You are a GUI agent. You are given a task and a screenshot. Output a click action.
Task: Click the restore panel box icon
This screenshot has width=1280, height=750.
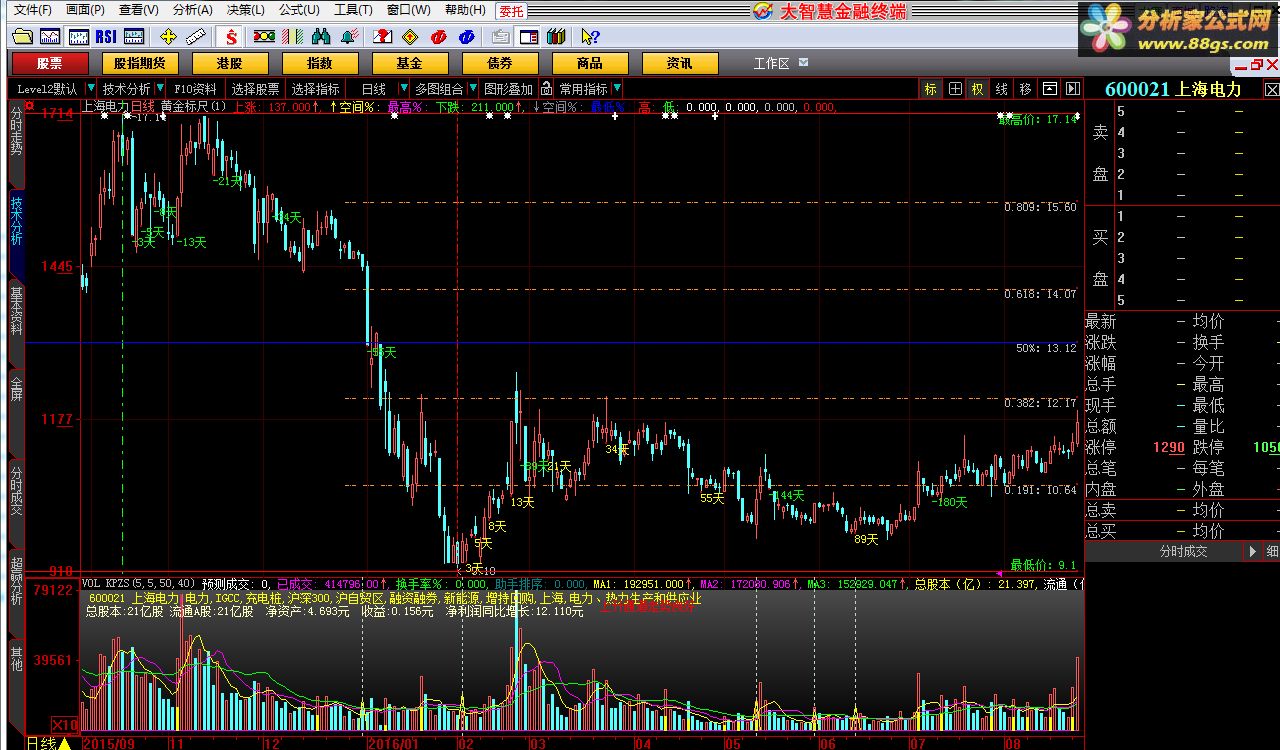pos(1050,89)
